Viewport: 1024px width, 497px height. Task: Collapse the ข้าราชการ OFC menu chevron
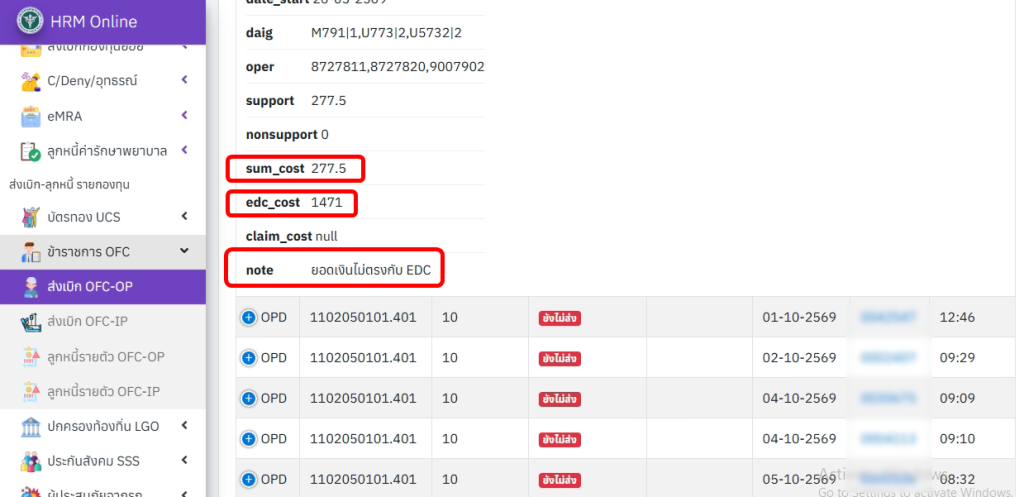[x=184, y=251]
